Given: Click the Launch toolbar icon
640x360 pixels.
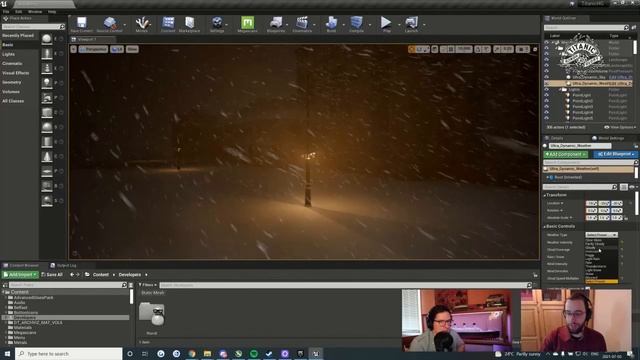Looking at the screenshot, I should click(411, 24).
